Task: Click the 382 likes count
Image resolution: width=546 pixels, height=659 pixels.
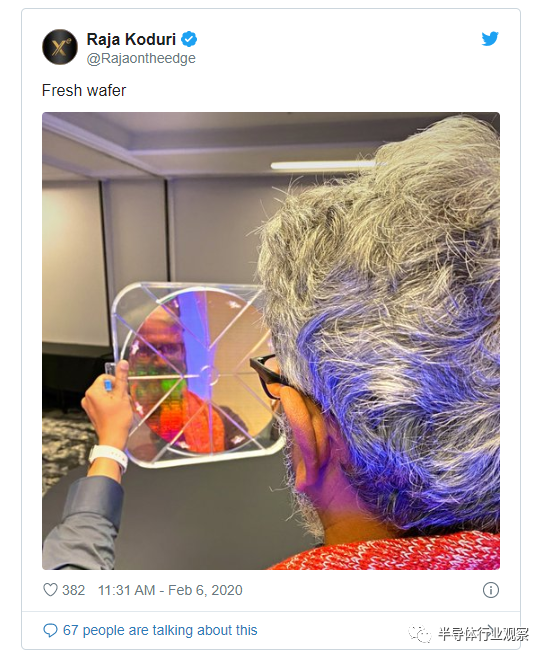Action: (x=74, y=590)
